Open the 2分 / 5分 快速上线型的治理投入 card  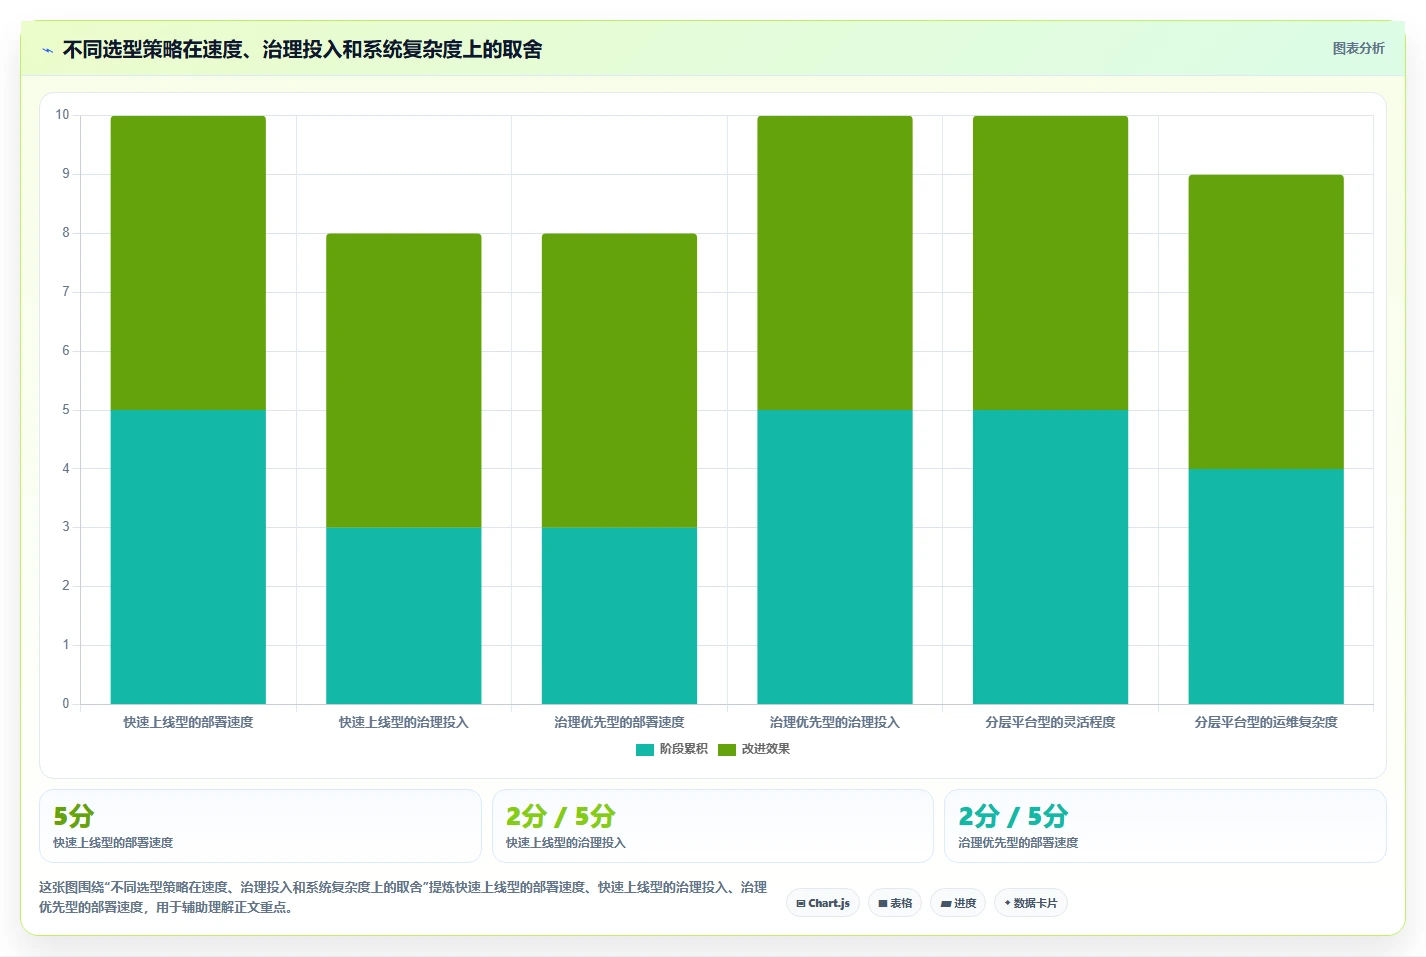click(x=713, y=826)
